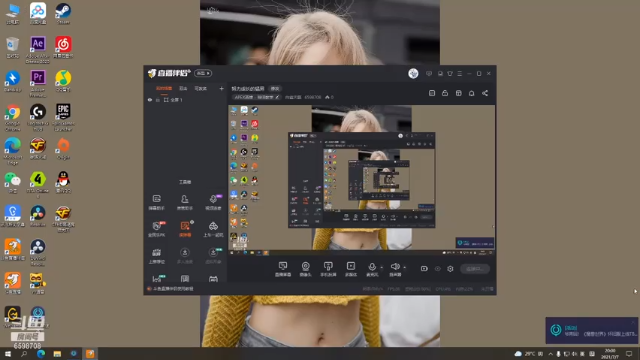Click the stream preview area in the companion window

362,180
